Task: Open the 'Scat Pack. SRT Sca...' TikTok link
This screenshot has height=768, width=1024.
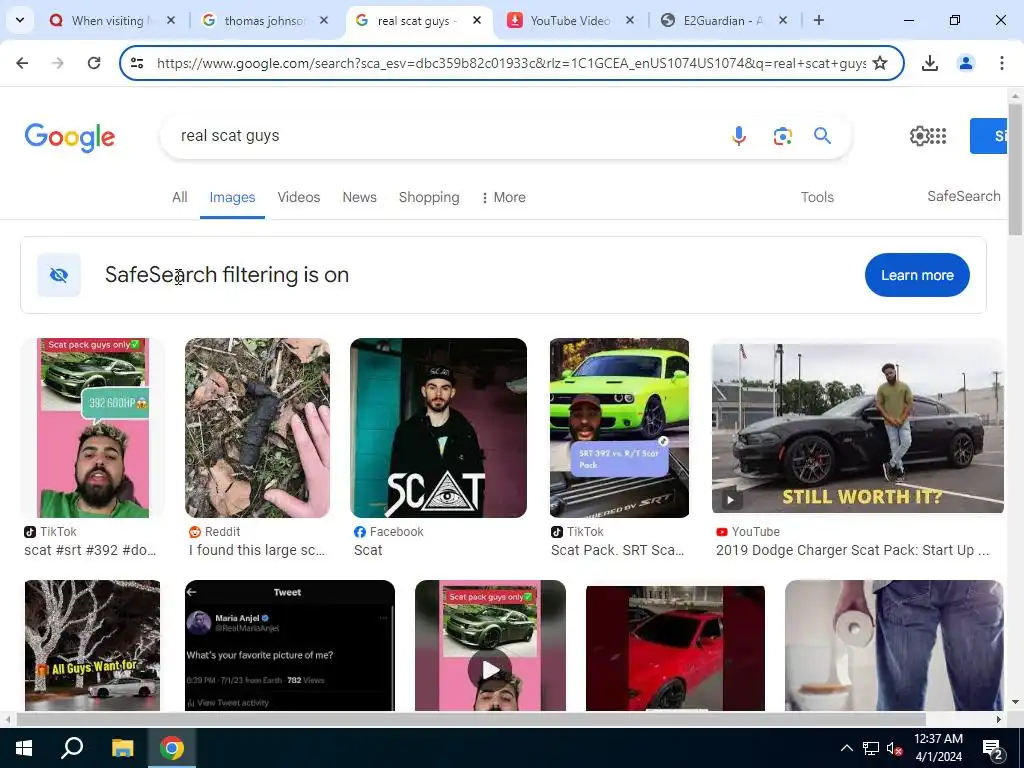Action: click(x=617, y=550)
